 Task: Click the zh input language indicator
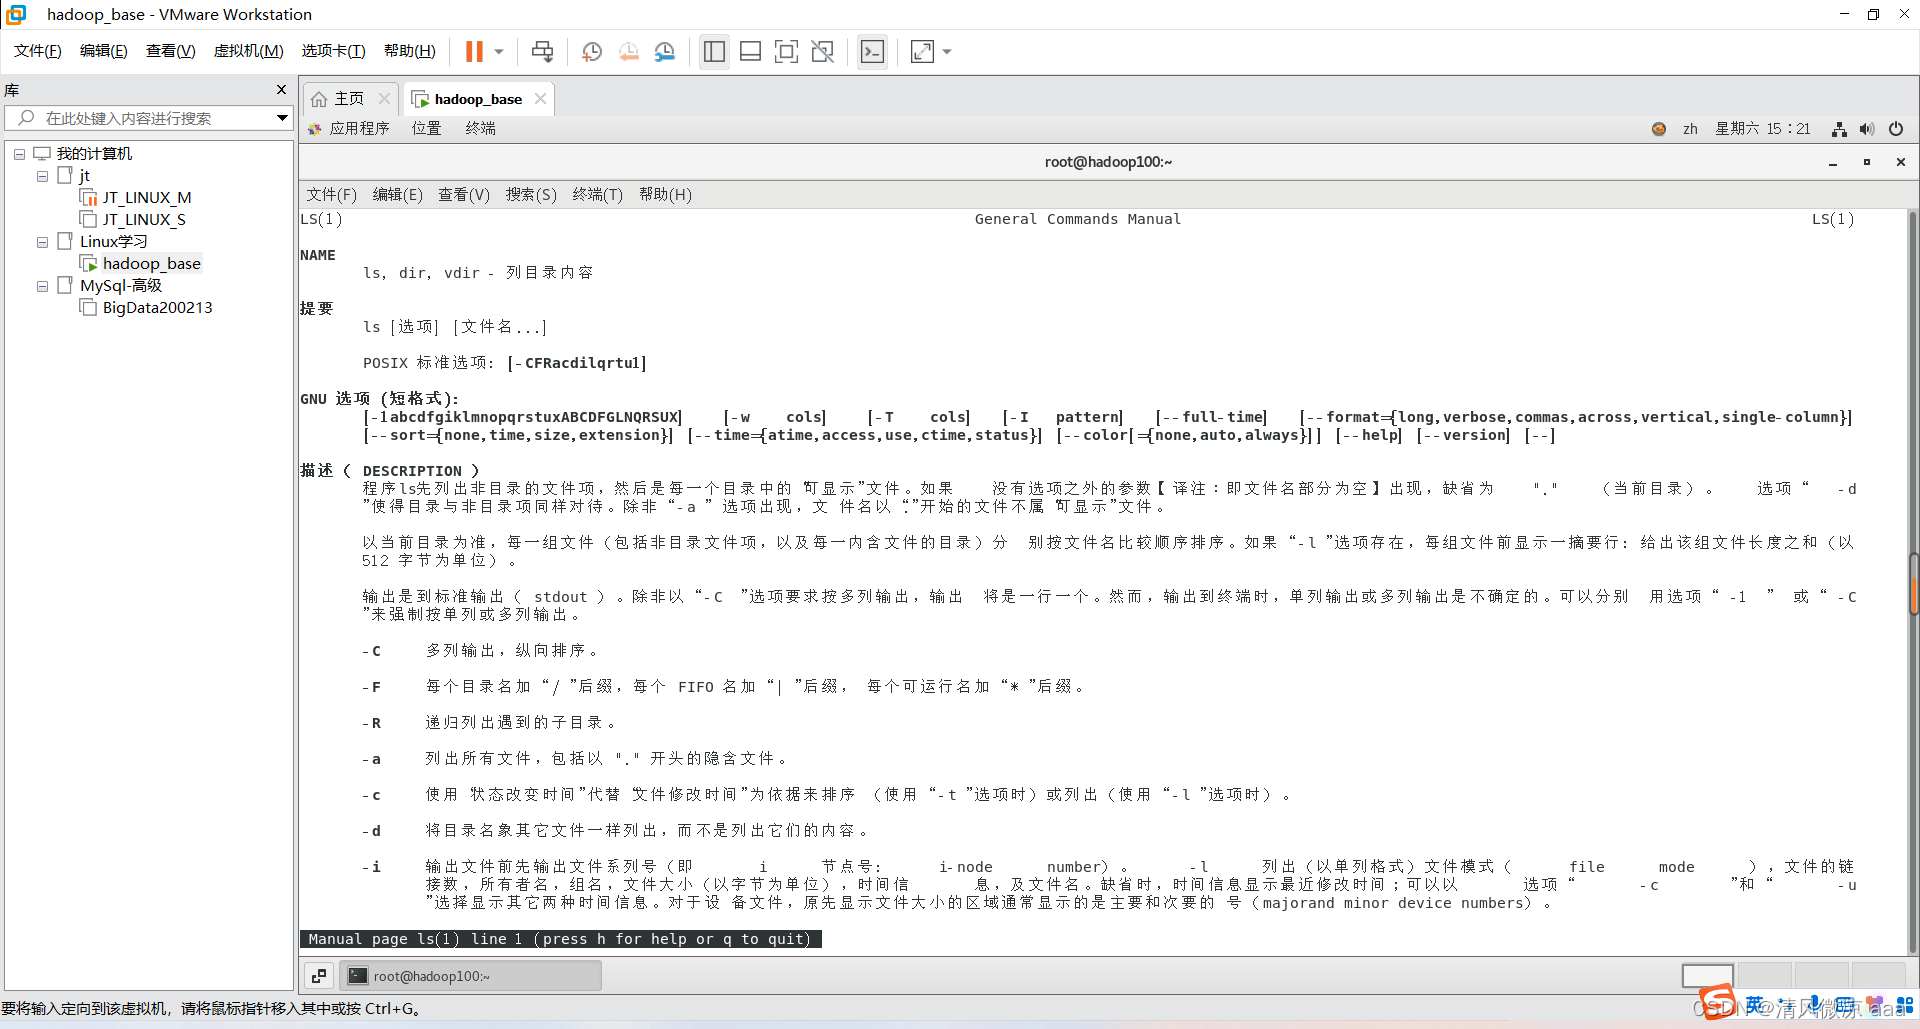pos(1690,129)
